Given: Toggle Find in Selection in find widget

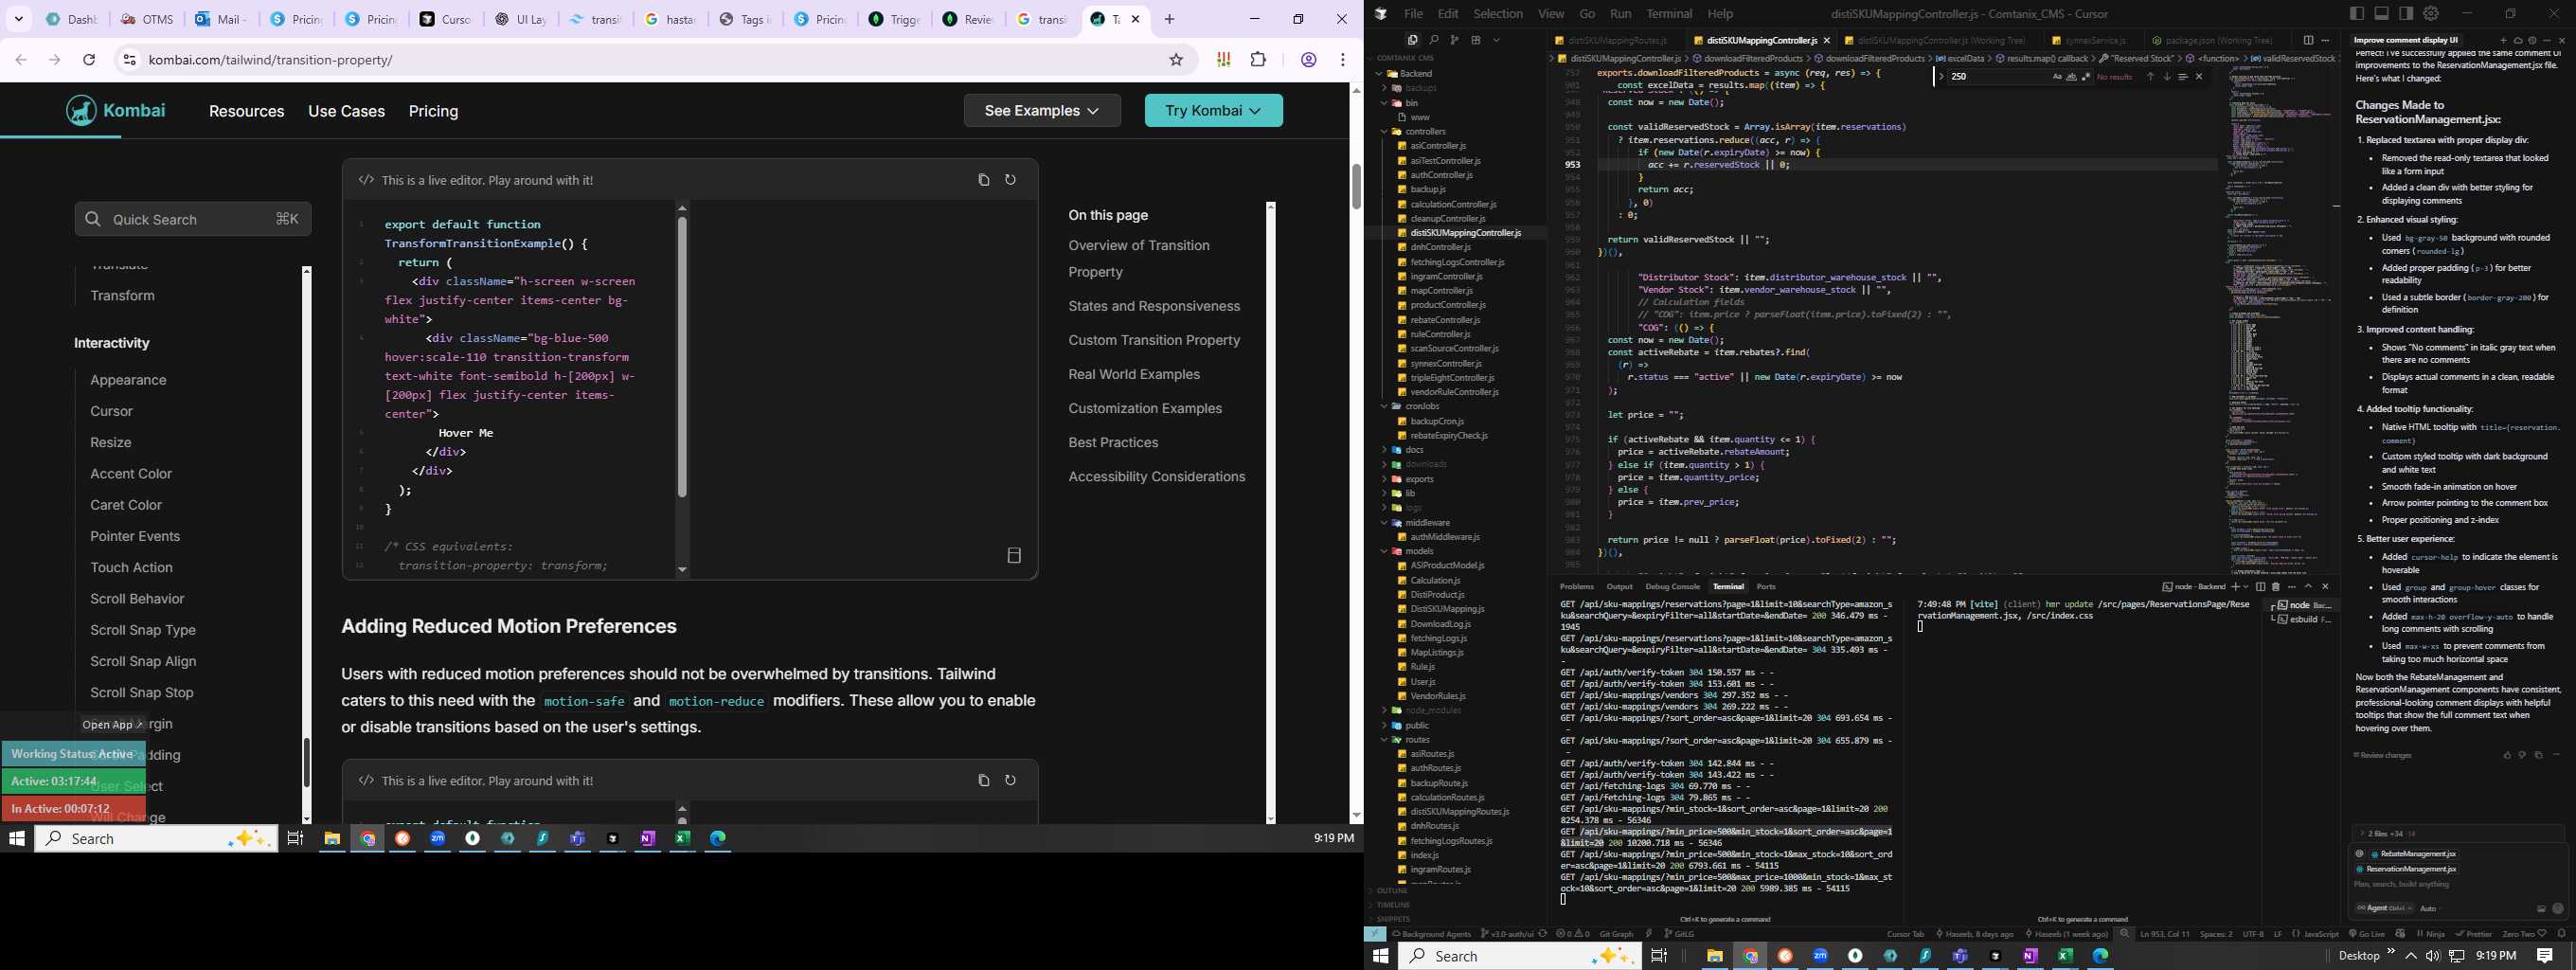Looking at the screenshot, I should point(2183,77).
